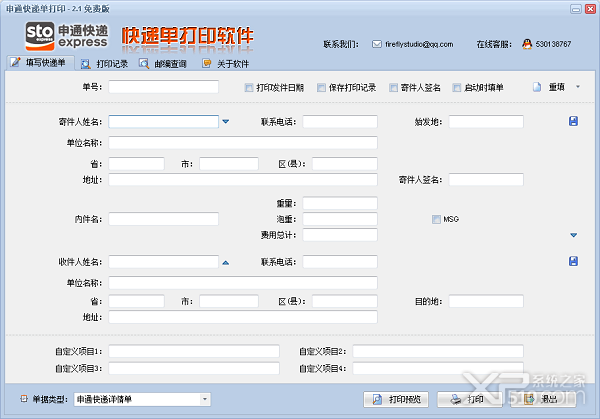Click the up arrow beside 收件人姓名
The width and height of the screenshot is (600, 419).
(226, 262)
